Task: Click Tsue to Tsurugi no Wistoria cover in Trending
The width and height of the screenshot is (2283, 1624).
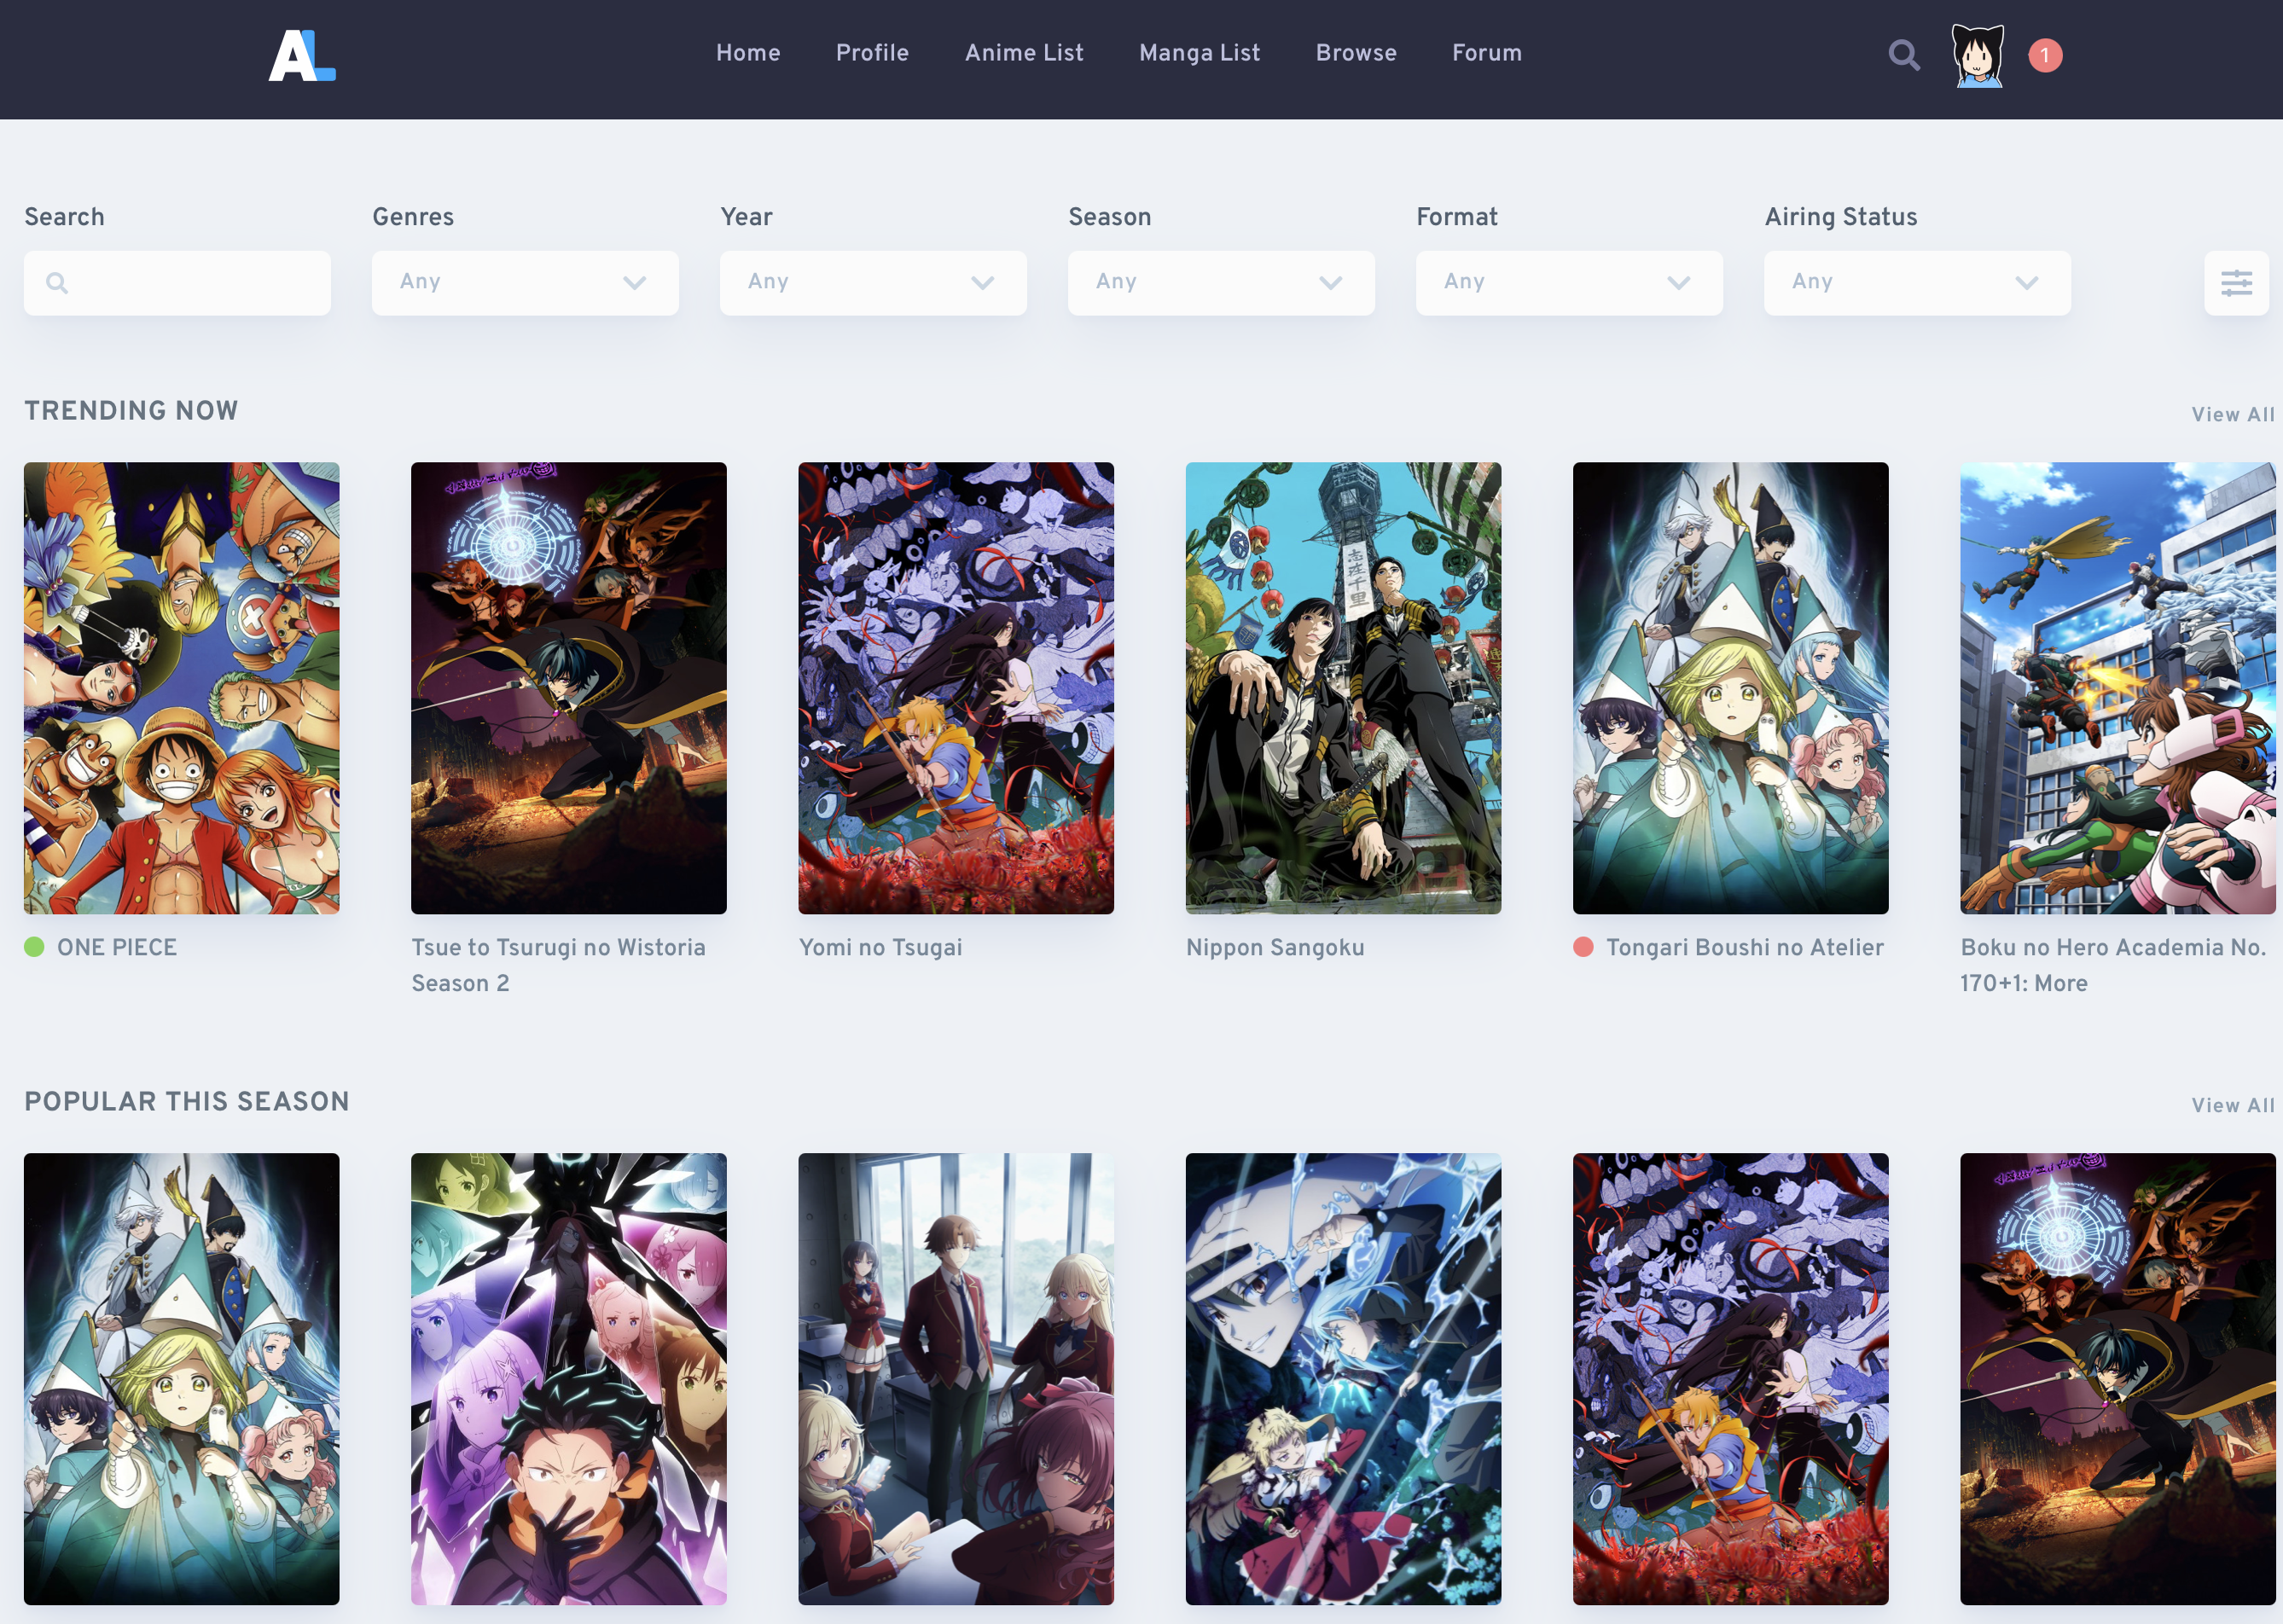Action: click(x=569, y=688)
